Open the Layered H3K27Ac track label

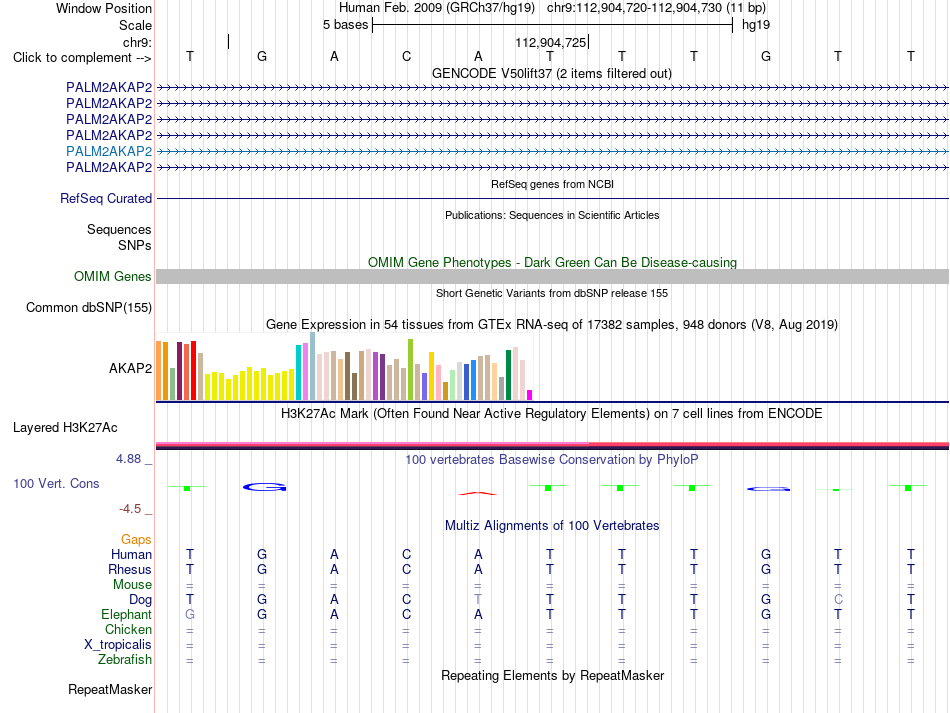coord(65,428)
